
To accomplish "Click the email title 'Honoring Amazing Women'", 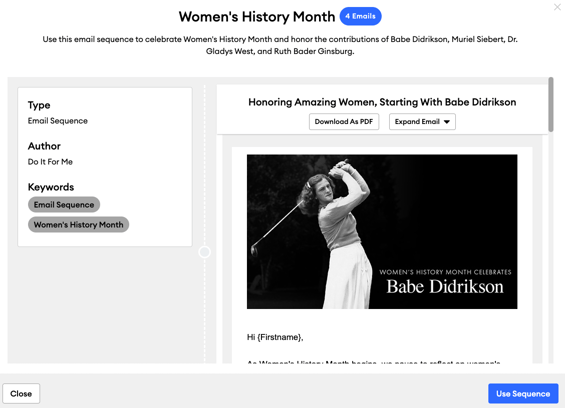I will click(x=382, y=102).
